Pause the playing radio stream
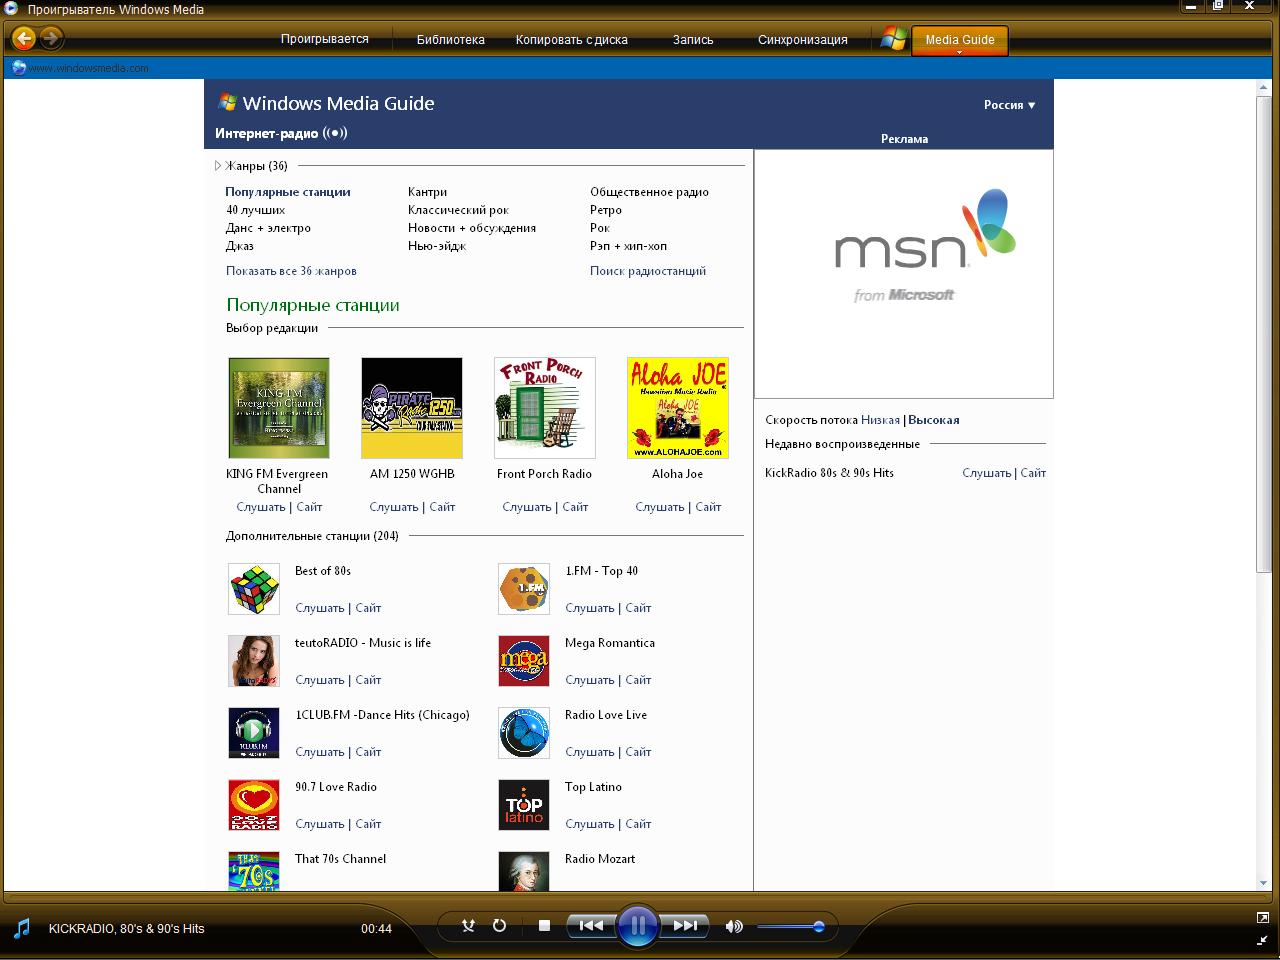 coord(637,926)
